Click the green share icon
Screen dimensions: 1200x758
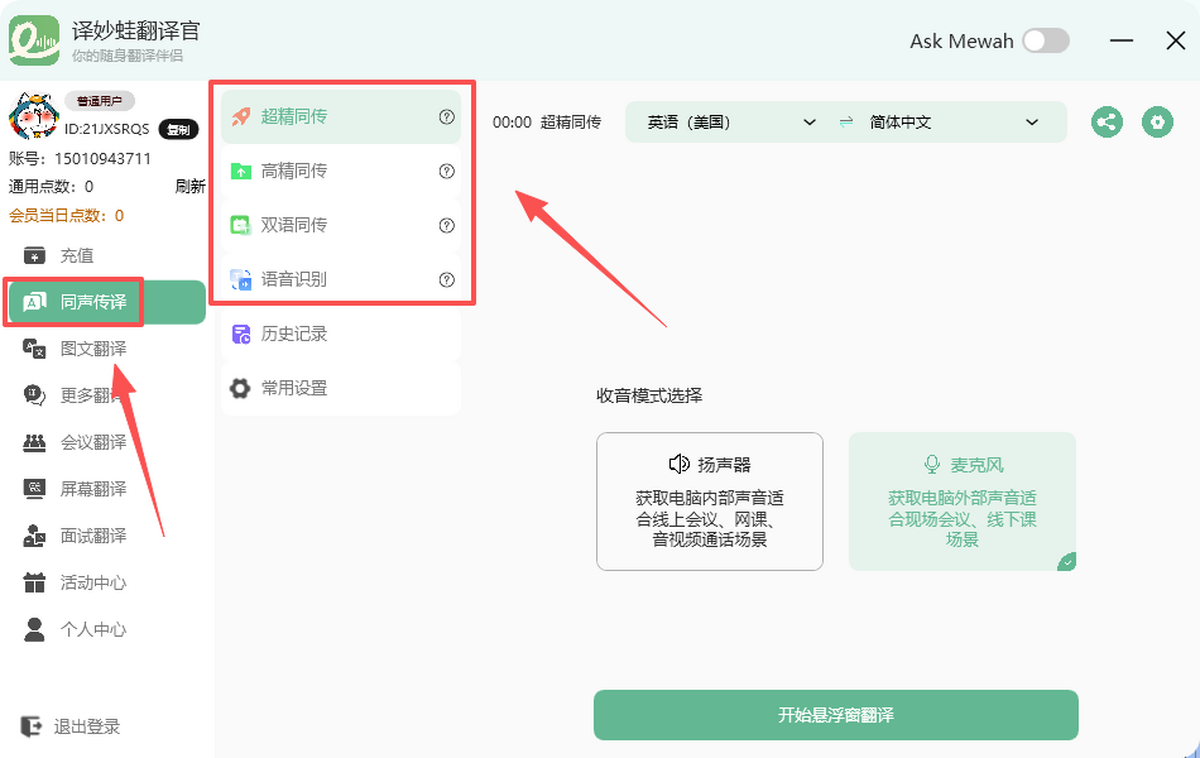point(1106,123)
